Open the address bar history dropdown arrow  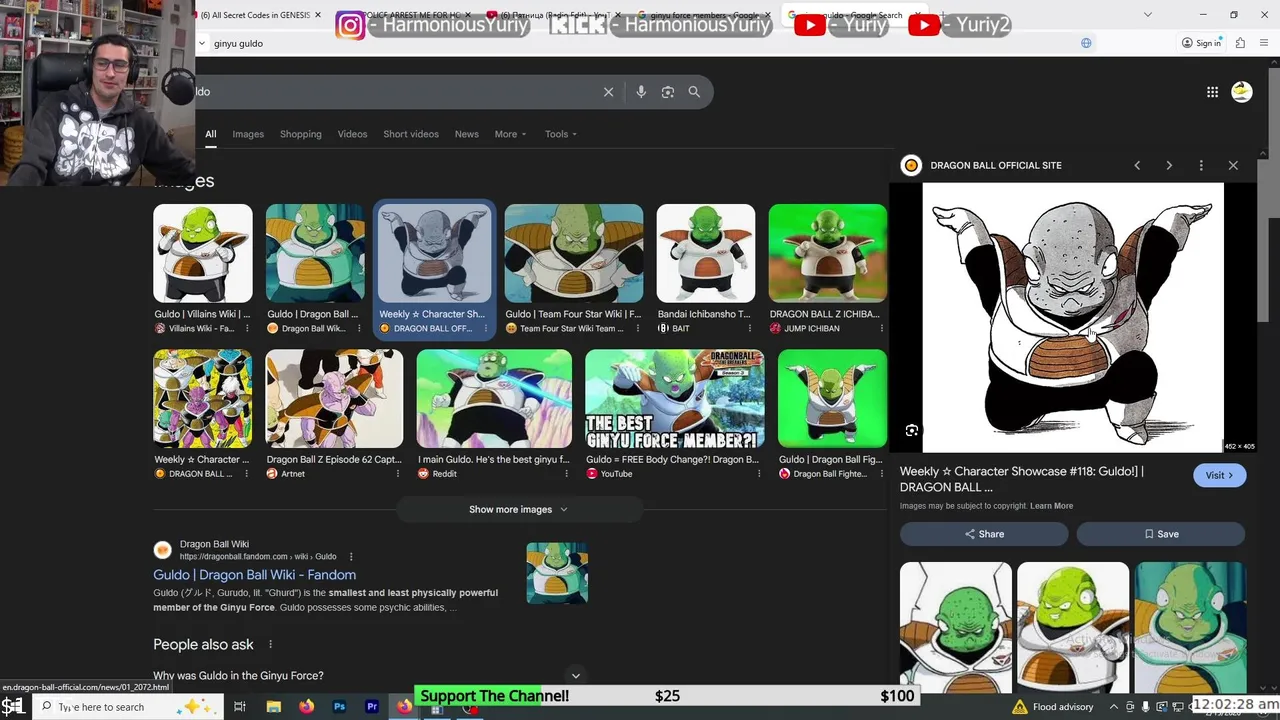tap(202, 43)
